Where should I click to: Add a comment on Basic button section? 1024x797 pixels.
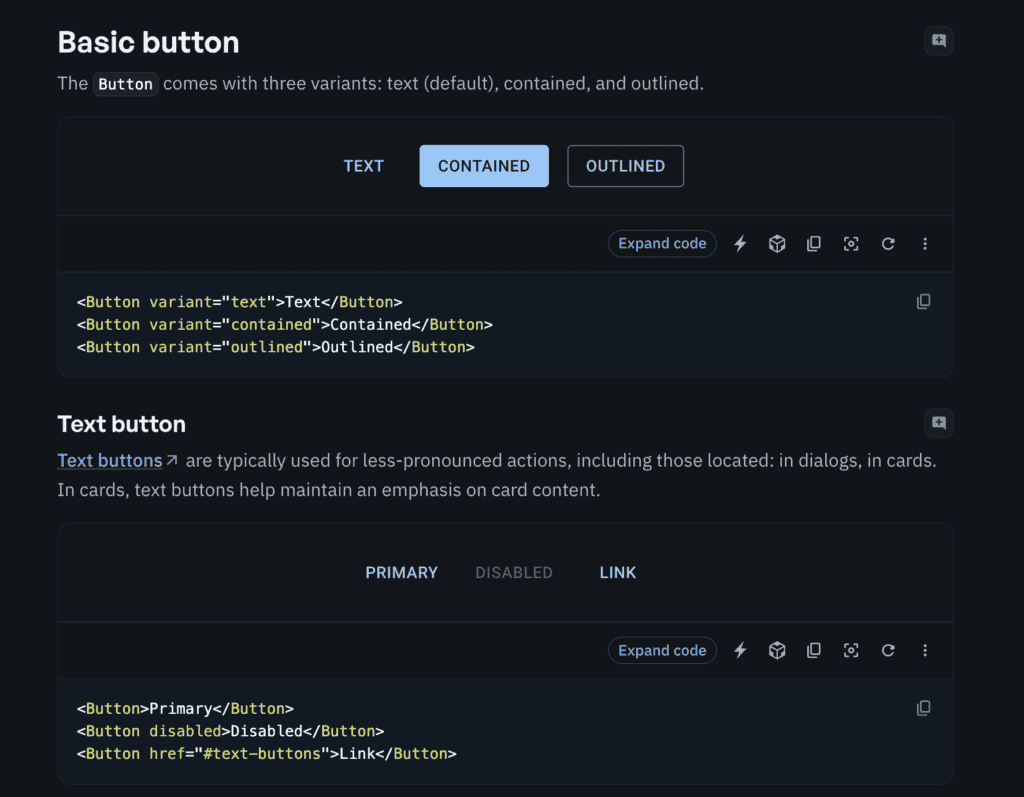(938, 40)
